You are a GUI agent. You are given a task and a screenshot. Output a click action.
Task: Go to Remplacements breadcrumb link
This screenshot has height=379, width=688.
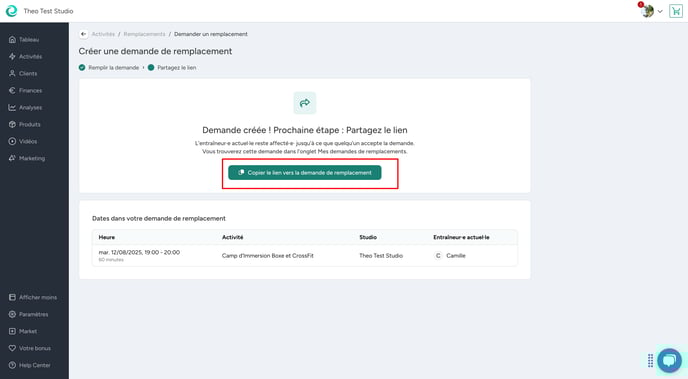[x=144, y=34]
